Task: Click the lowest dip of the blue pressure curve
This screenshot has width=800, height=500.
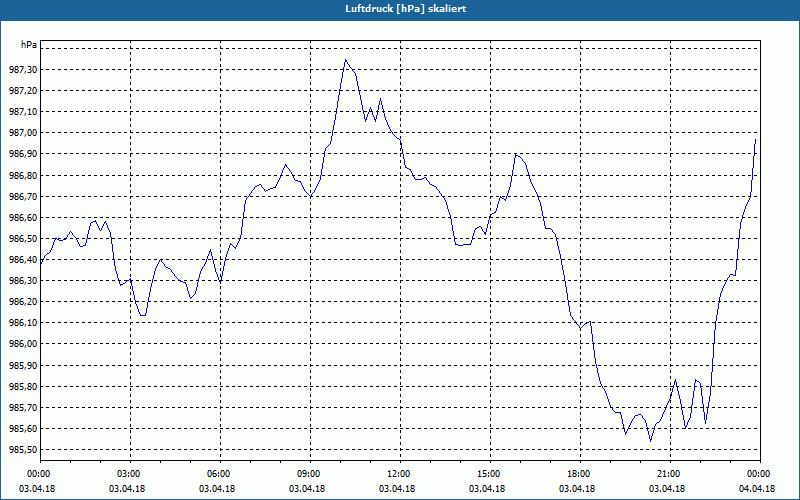Action: pos(650,441)
